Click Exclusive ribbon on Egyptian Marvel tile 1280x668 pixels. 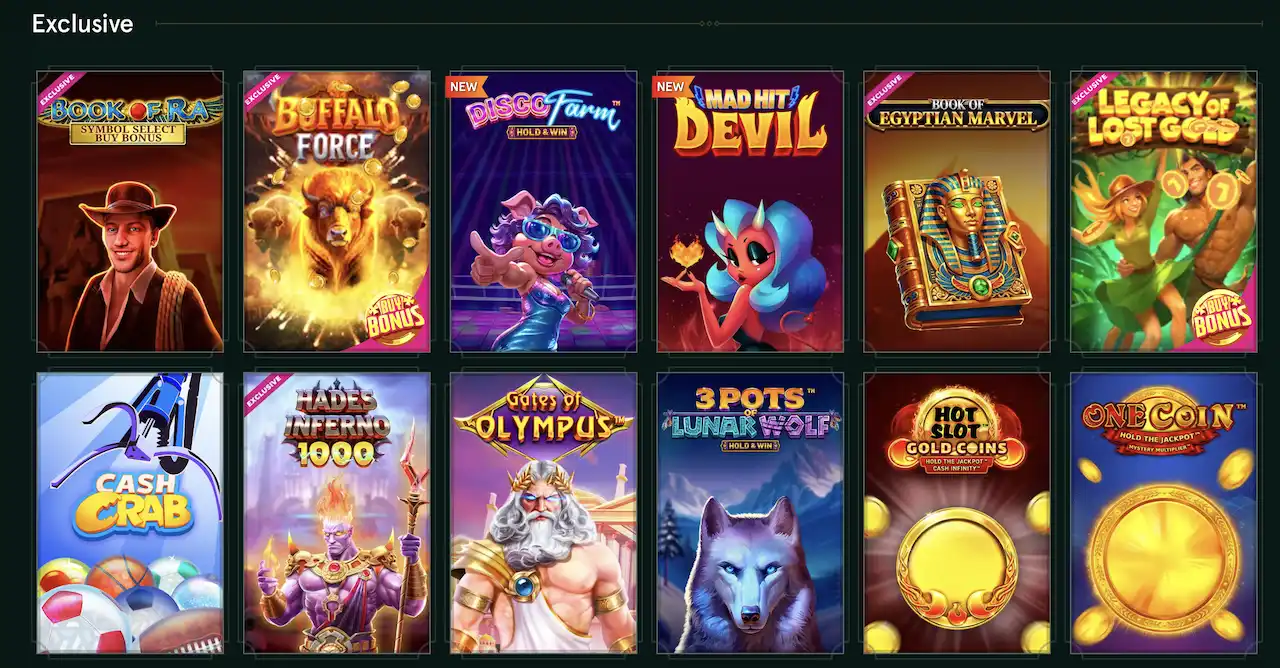pos(883,90)
